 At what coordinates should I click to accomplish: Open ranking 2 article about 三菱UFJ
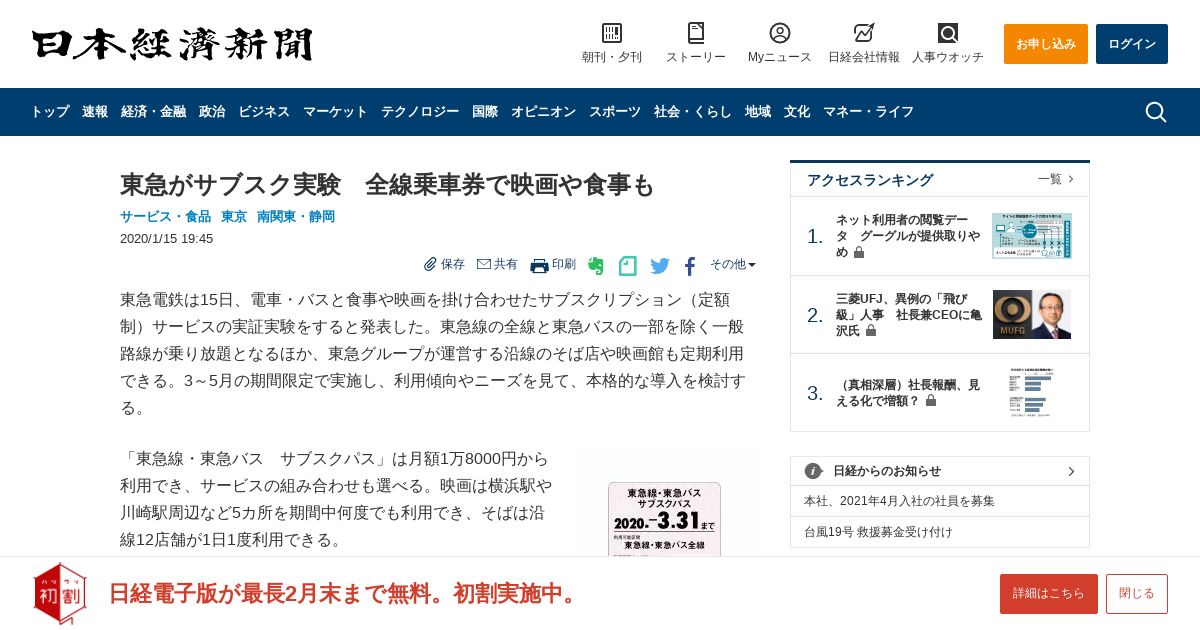pyautogui.click(x=908, y=314)
